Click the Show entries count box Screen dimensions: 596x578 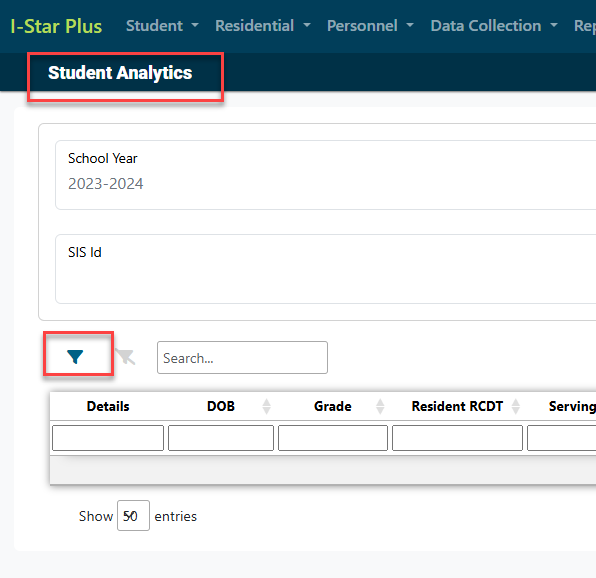click(133, 516)
